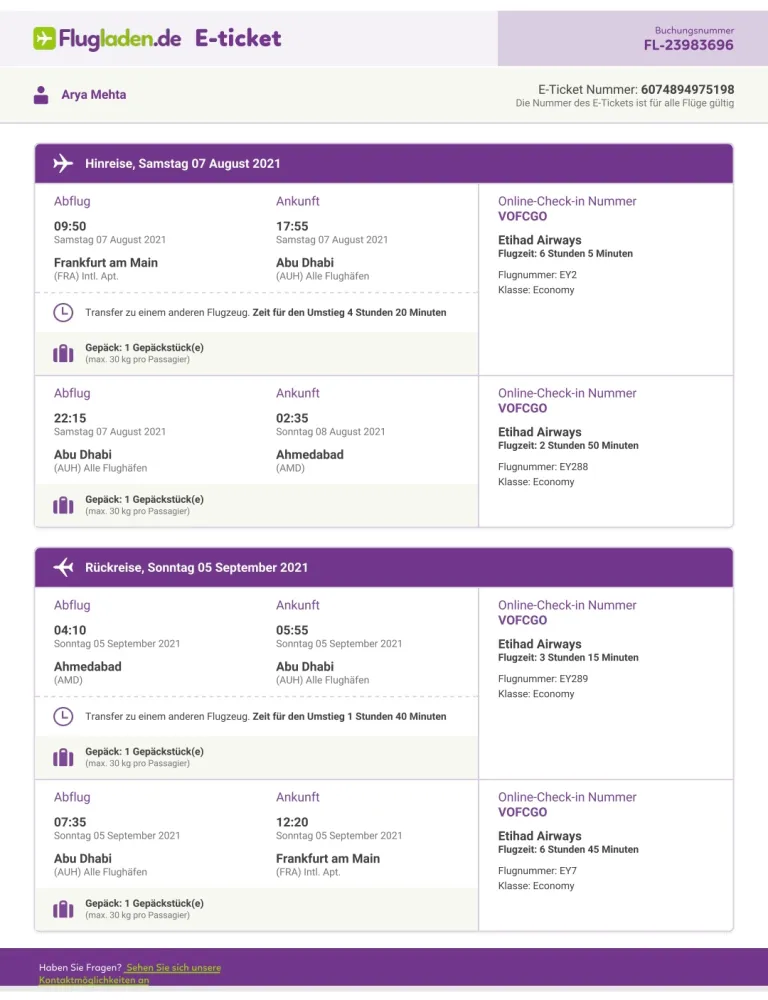Click the luggage icon under the 07:35 return flight
This screenshot has height=1000, width=768.
tap(63, 909)
